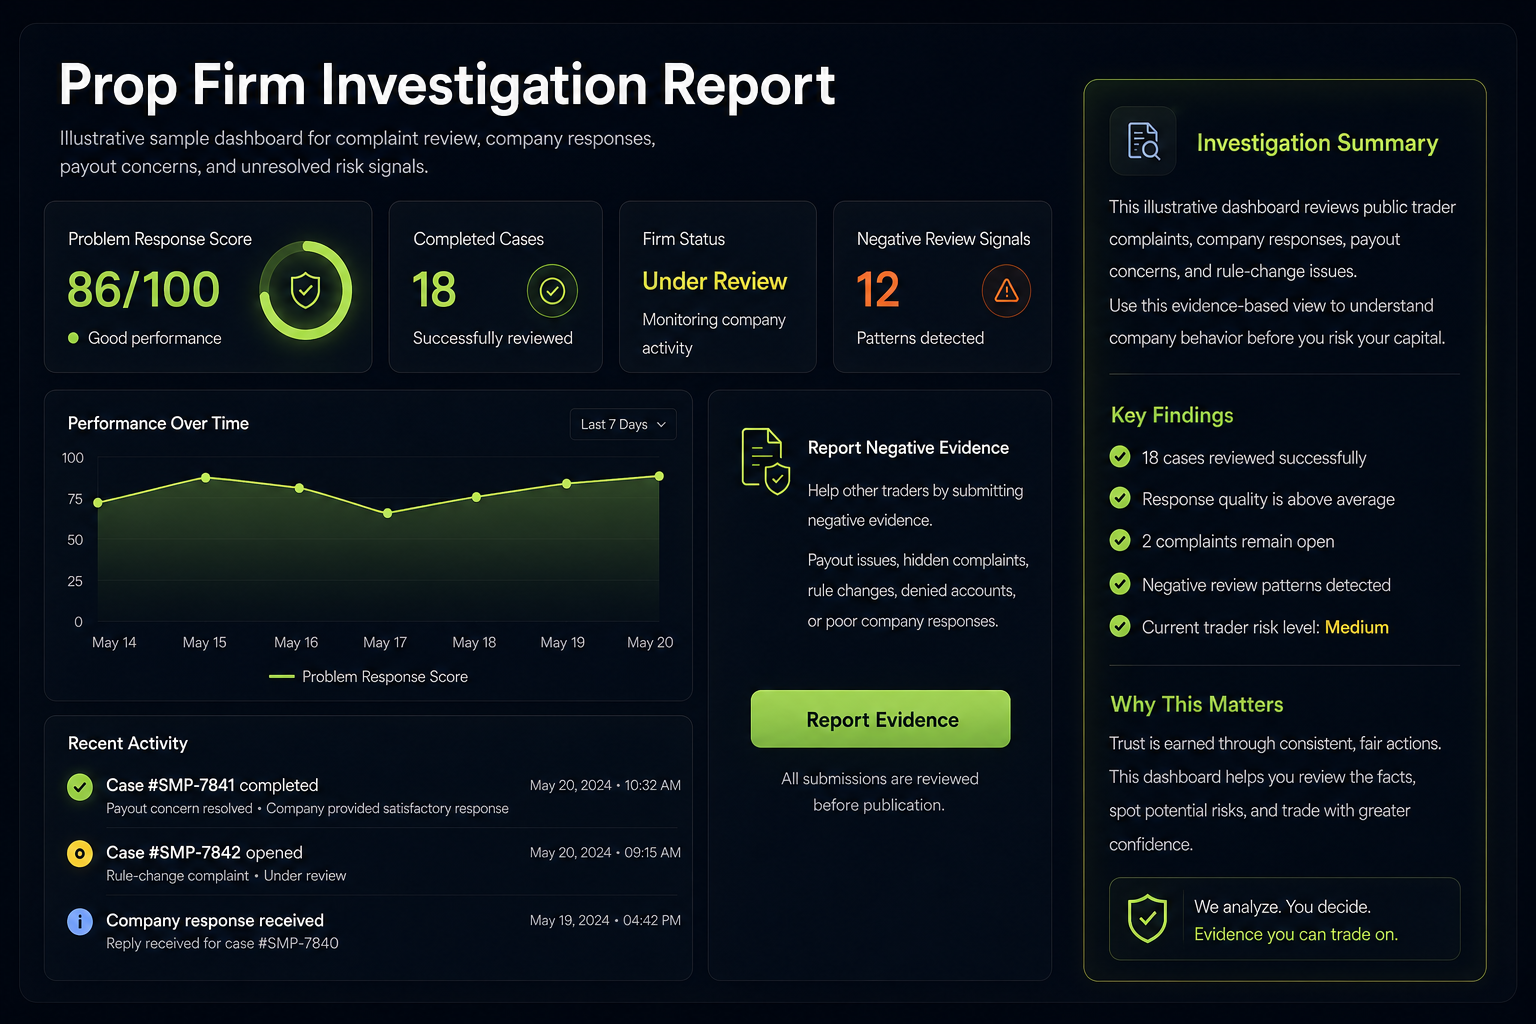The width and height of the screenshot is (1536, 1024).
Task: Open the Last 7 Days dropdown
Action: point(623,424)
